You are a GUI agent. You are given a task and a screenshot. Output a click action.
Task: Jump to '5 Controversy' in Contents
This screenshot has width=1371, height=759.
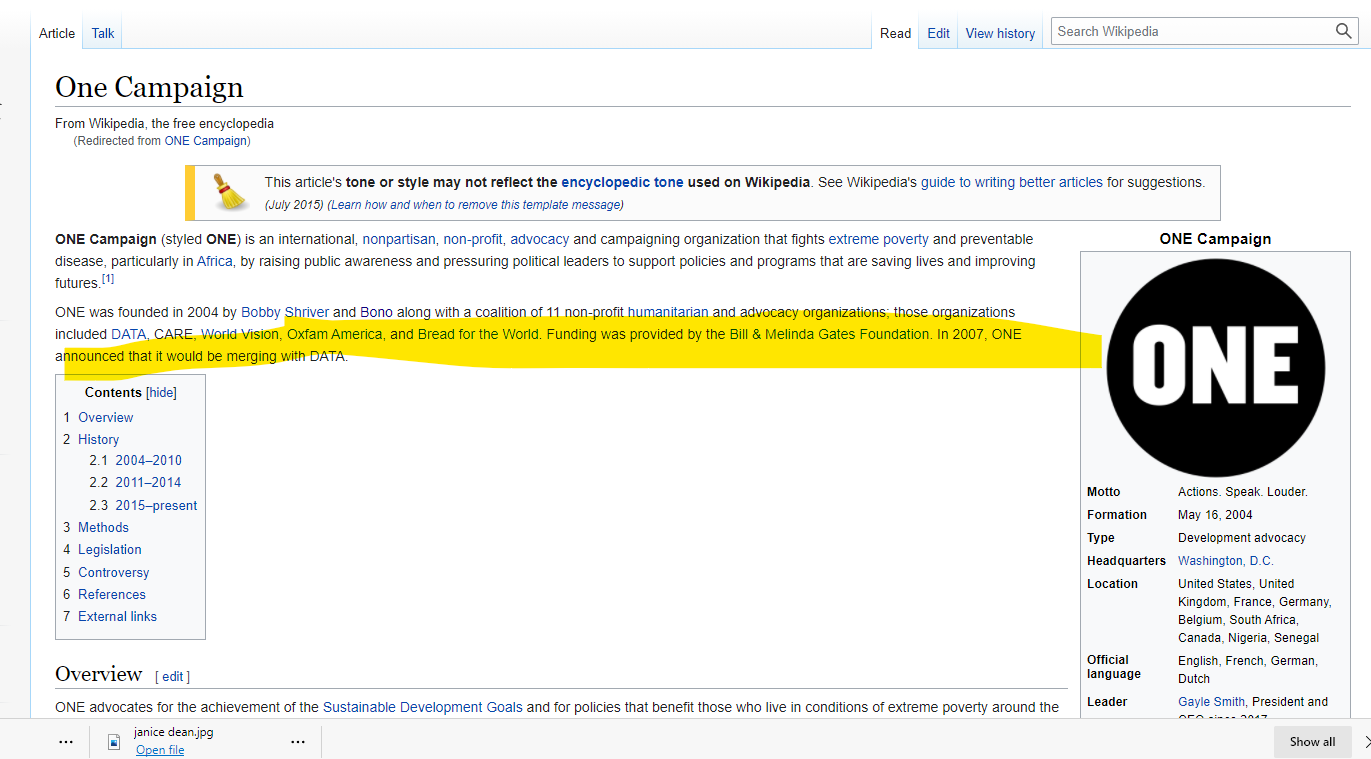click(x=106, y=572)
